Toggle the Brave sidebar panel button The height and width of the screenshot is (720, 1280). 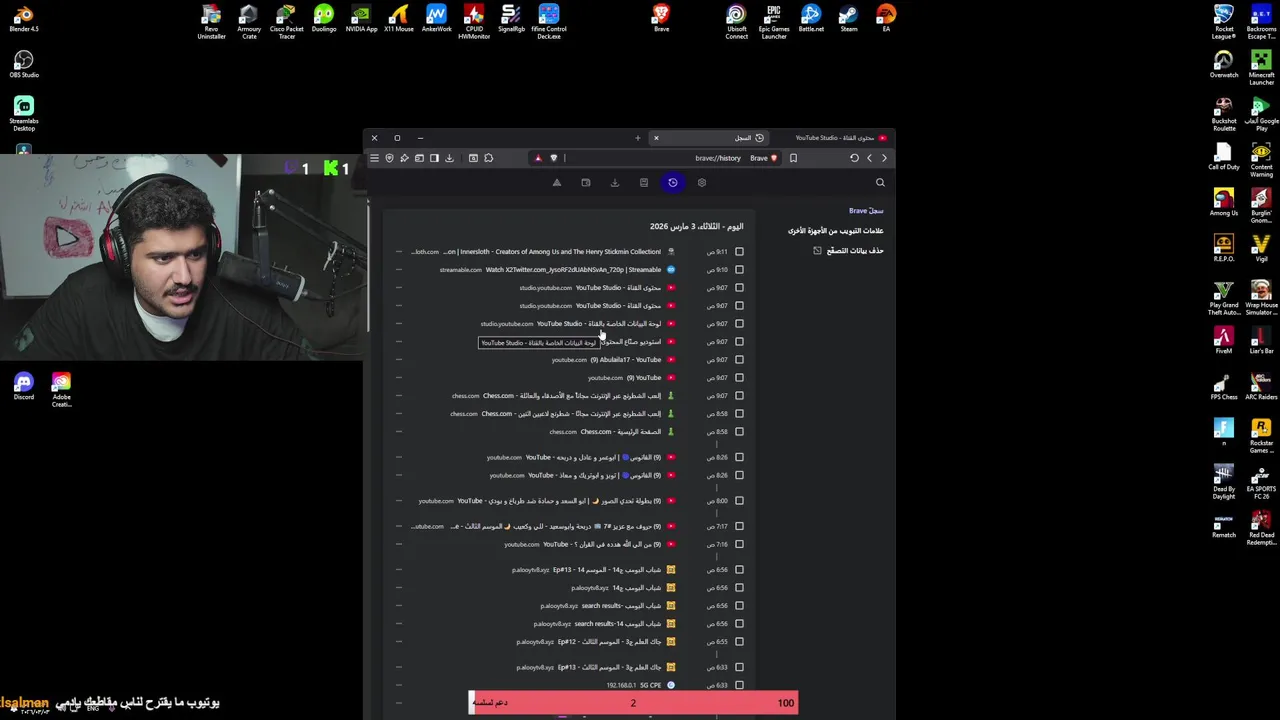pos(434,158)
